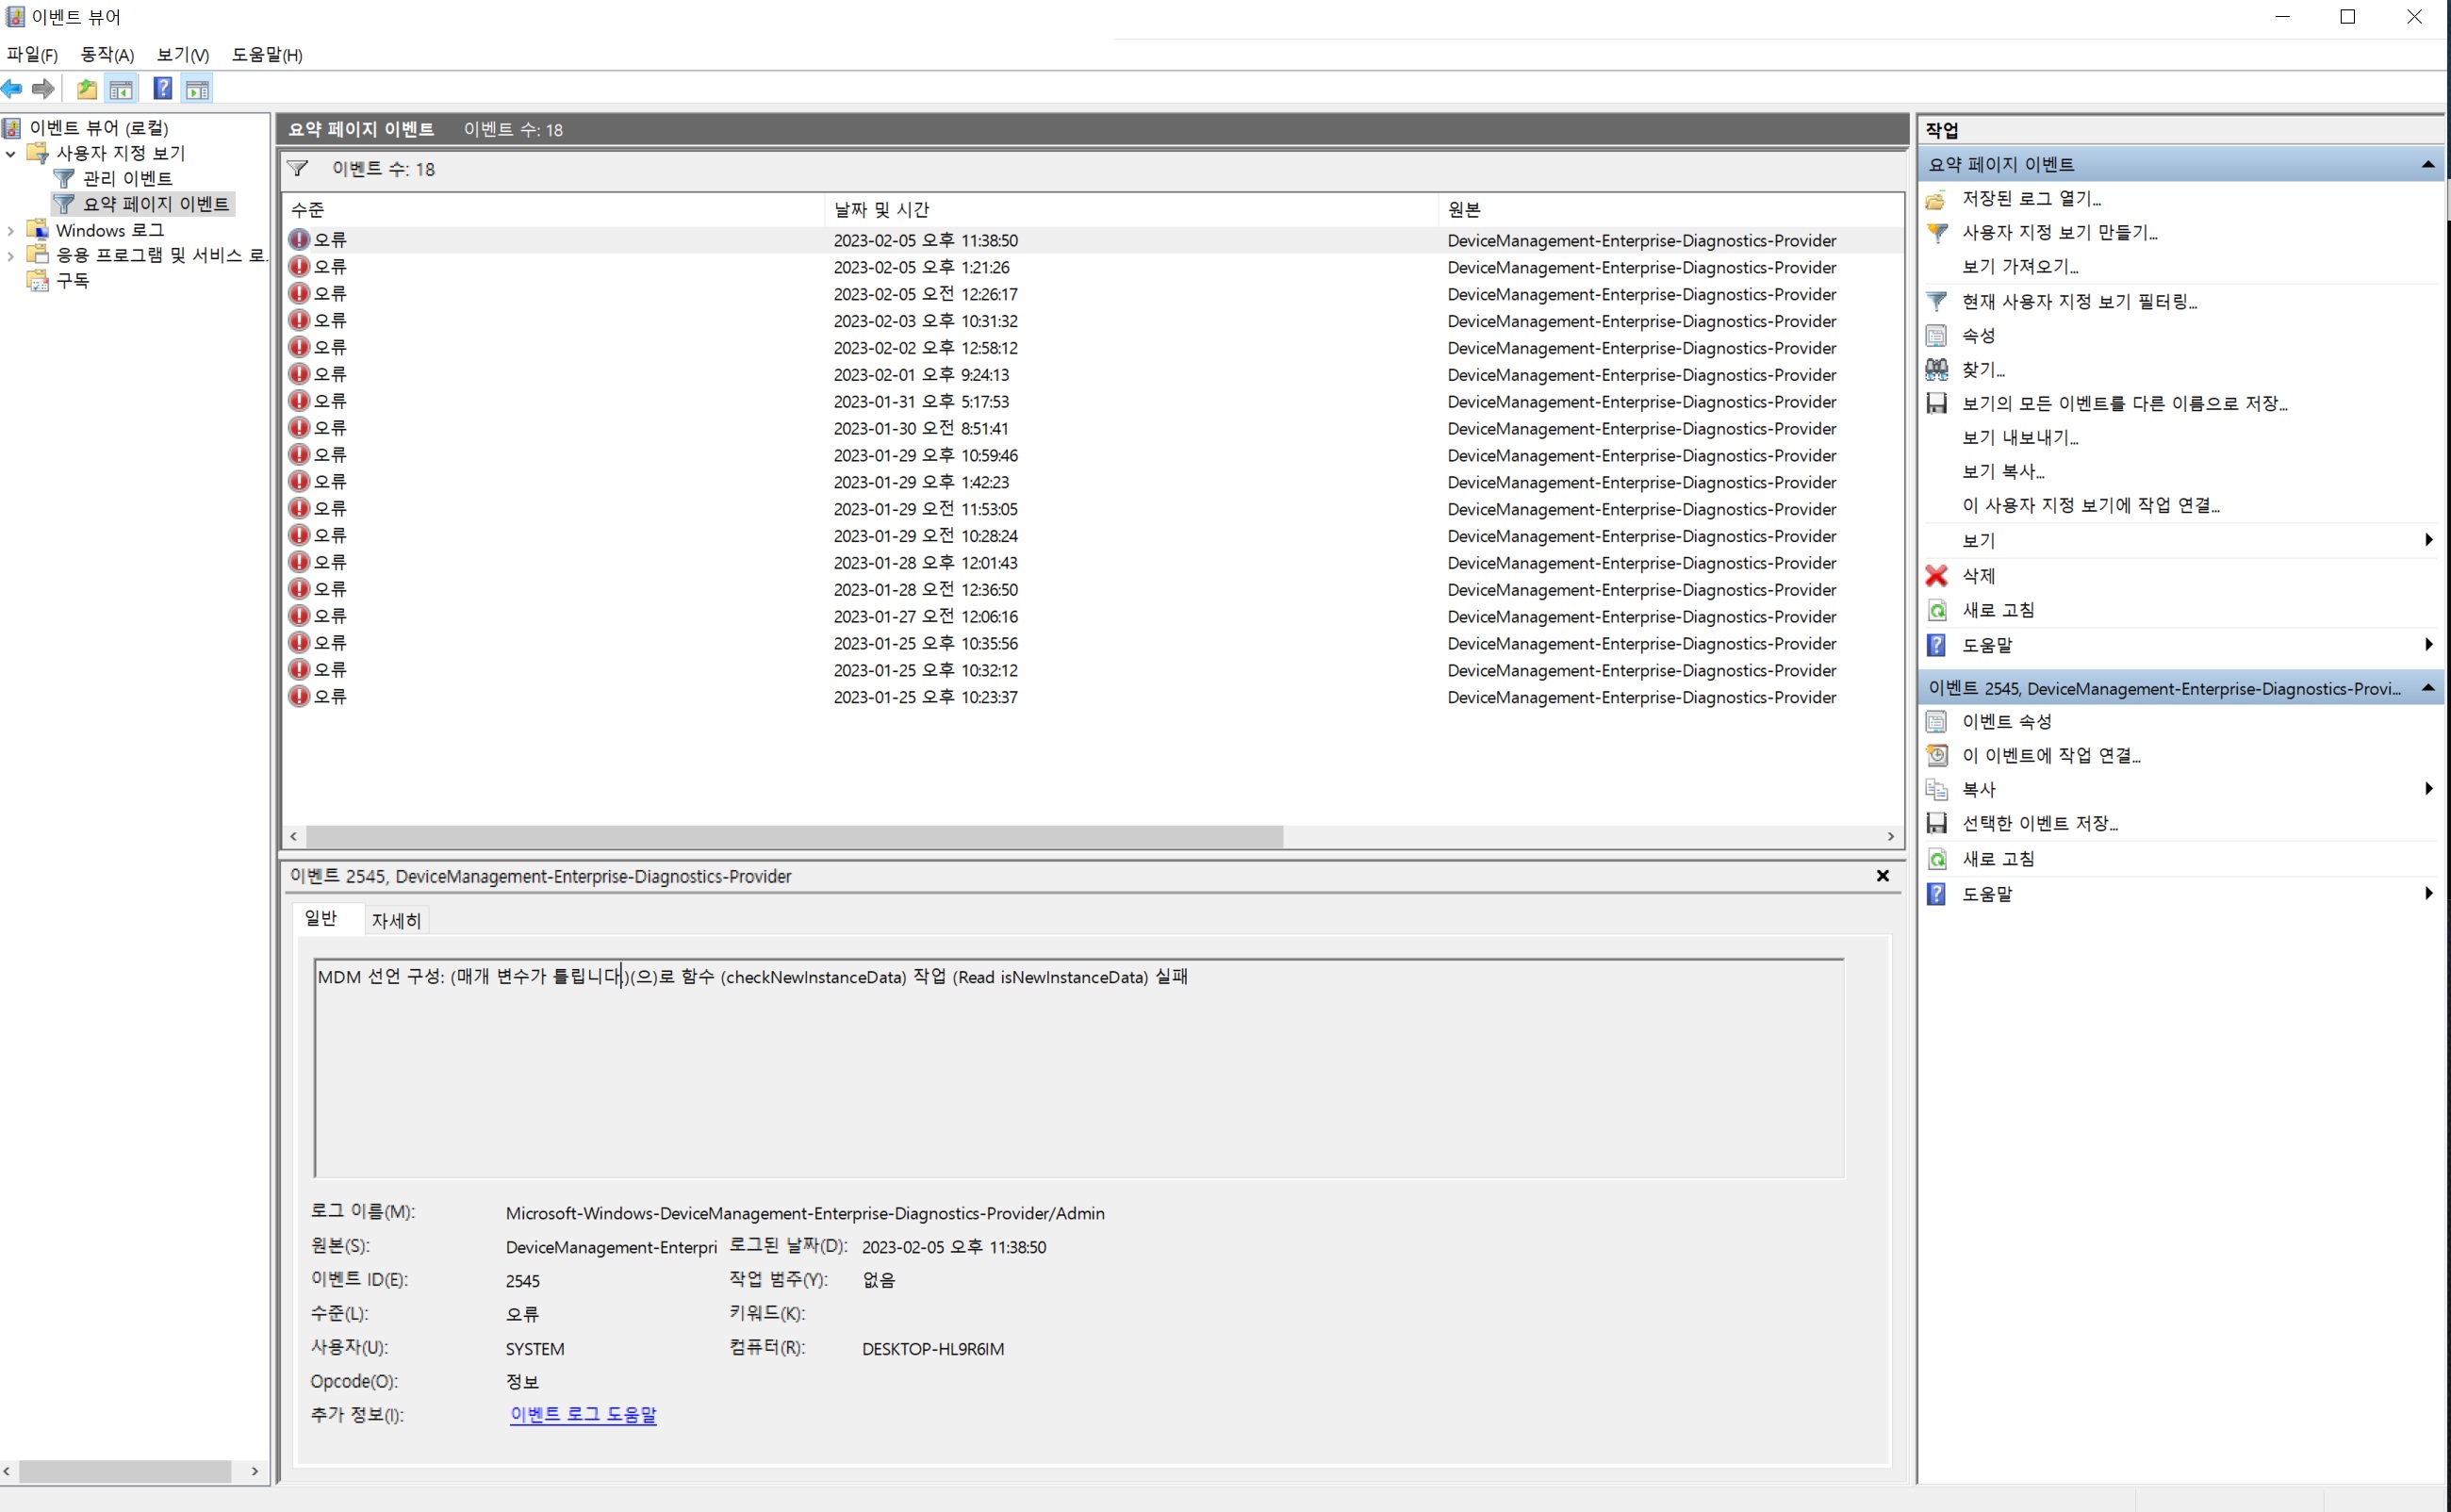Viewport: 2451px width, 1512px height.
Task: Open the 동작(A) menu
Action: (107, 55)
